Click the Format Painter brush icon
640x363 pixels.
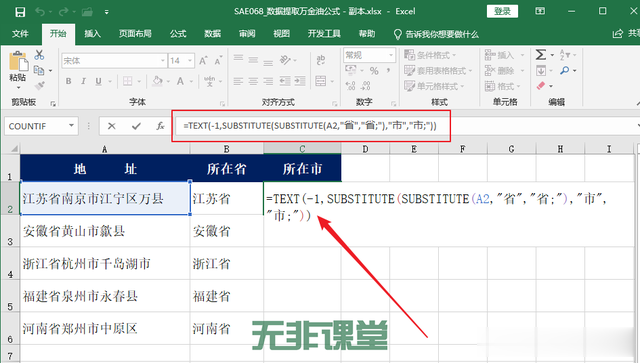tap(39, 85)
